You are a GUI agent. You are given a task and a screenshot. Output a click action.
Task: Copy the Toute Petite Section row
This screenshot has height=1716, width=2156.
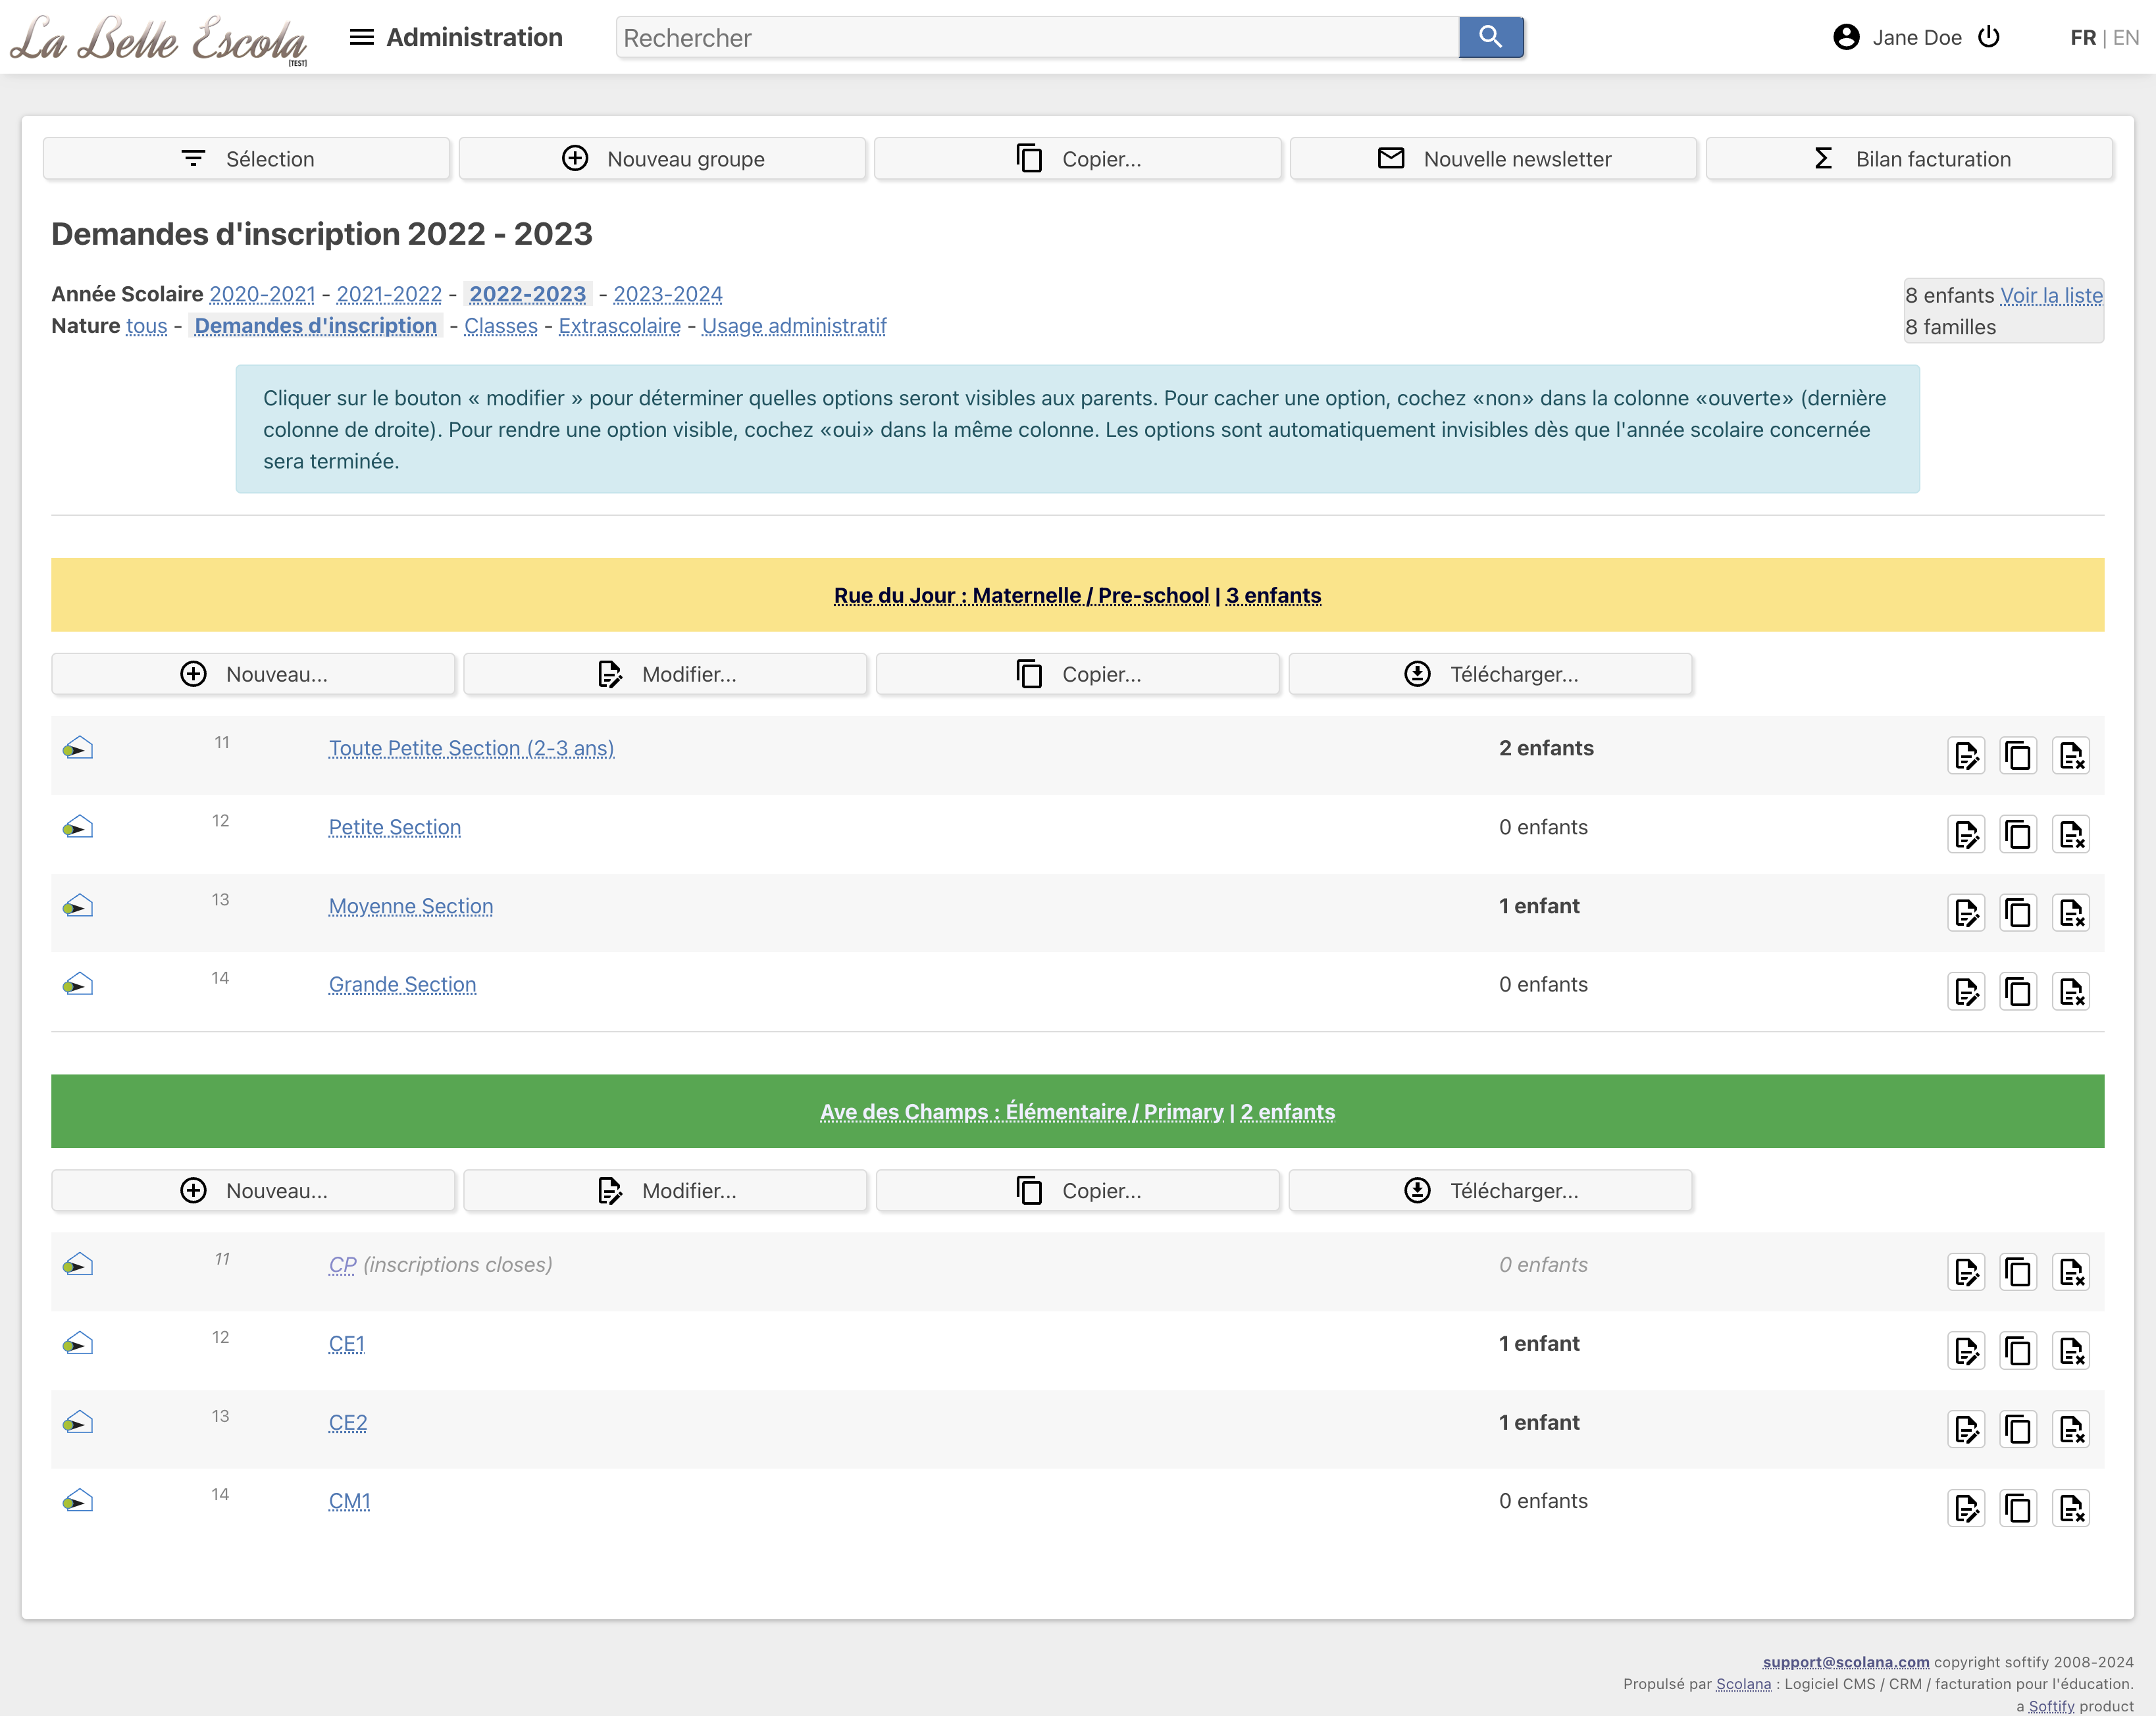[x=2018, y=755]
